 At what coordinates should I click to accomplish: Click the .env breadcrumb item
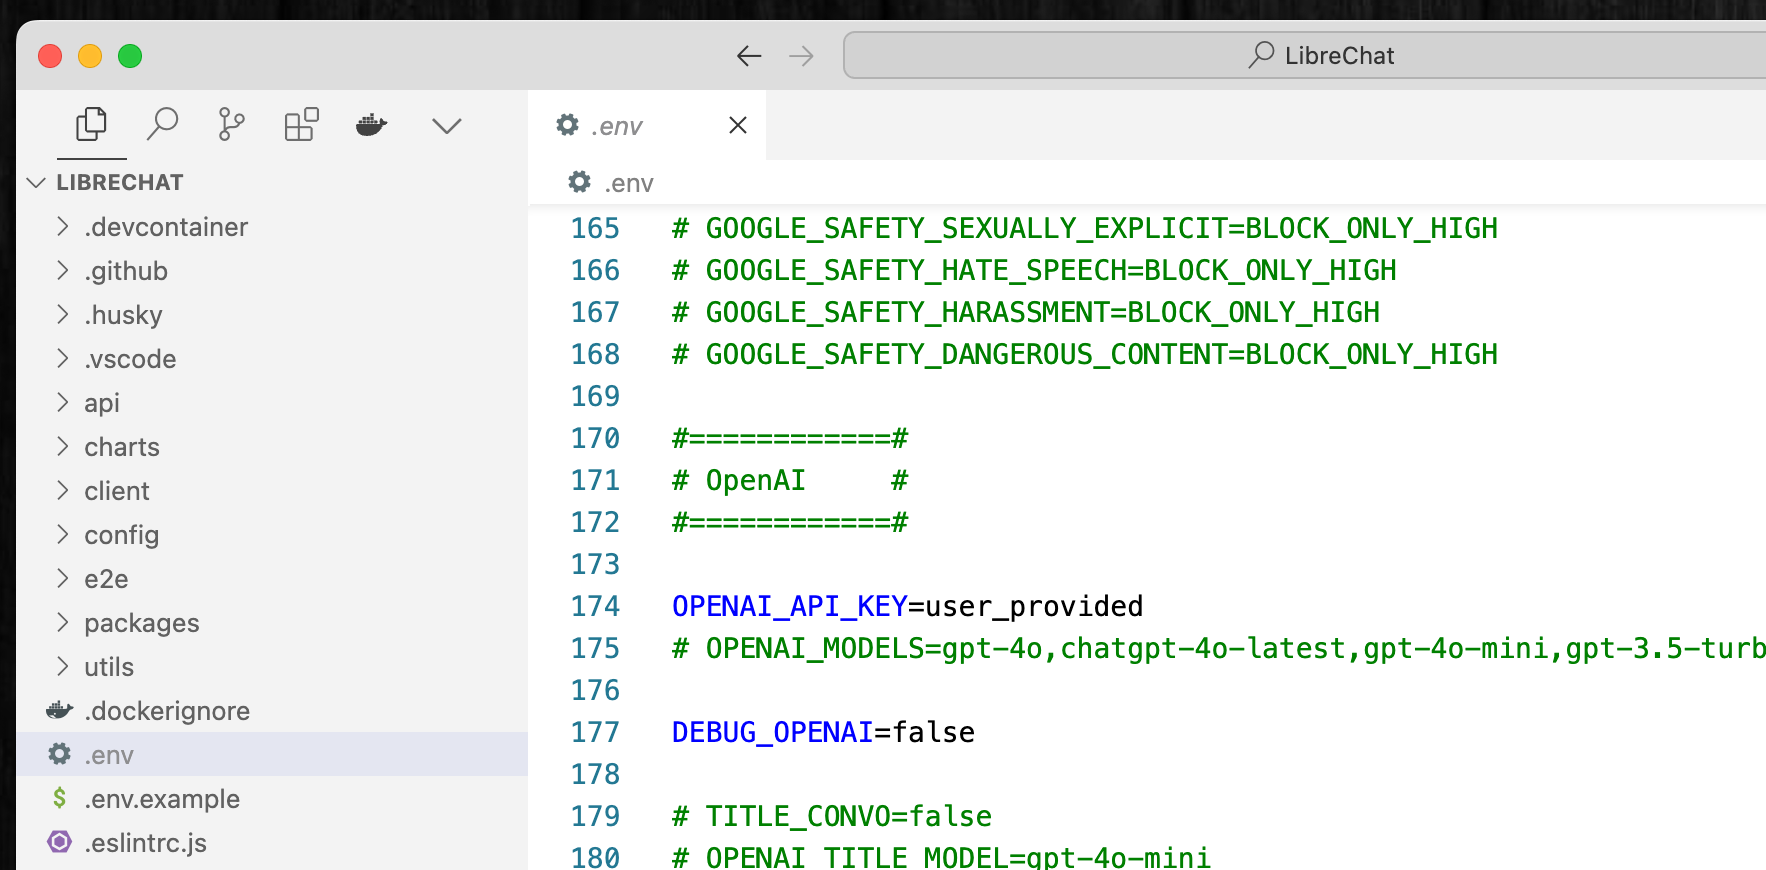click(x=628, y=183)
